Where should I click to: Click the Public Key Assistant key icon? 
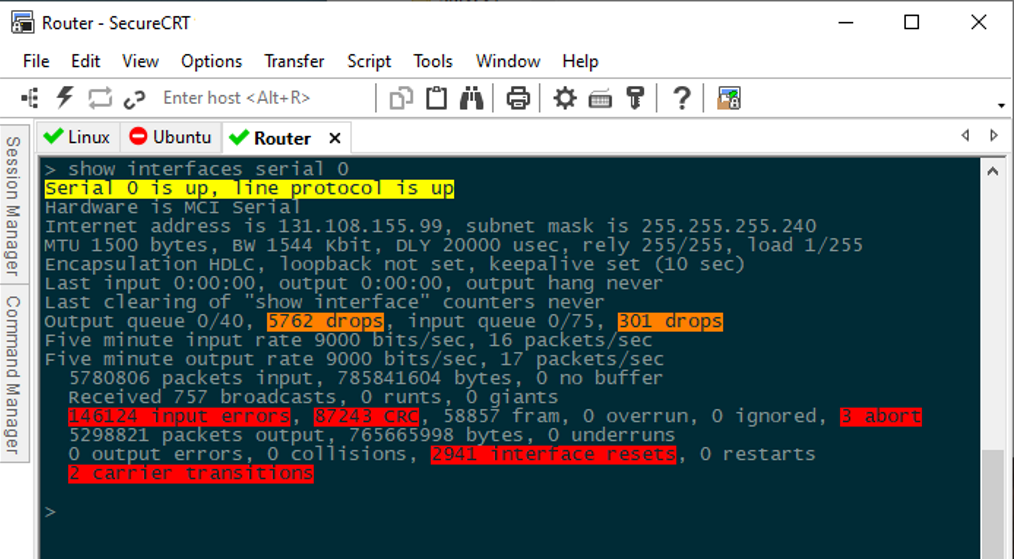[x=634, y=98]
